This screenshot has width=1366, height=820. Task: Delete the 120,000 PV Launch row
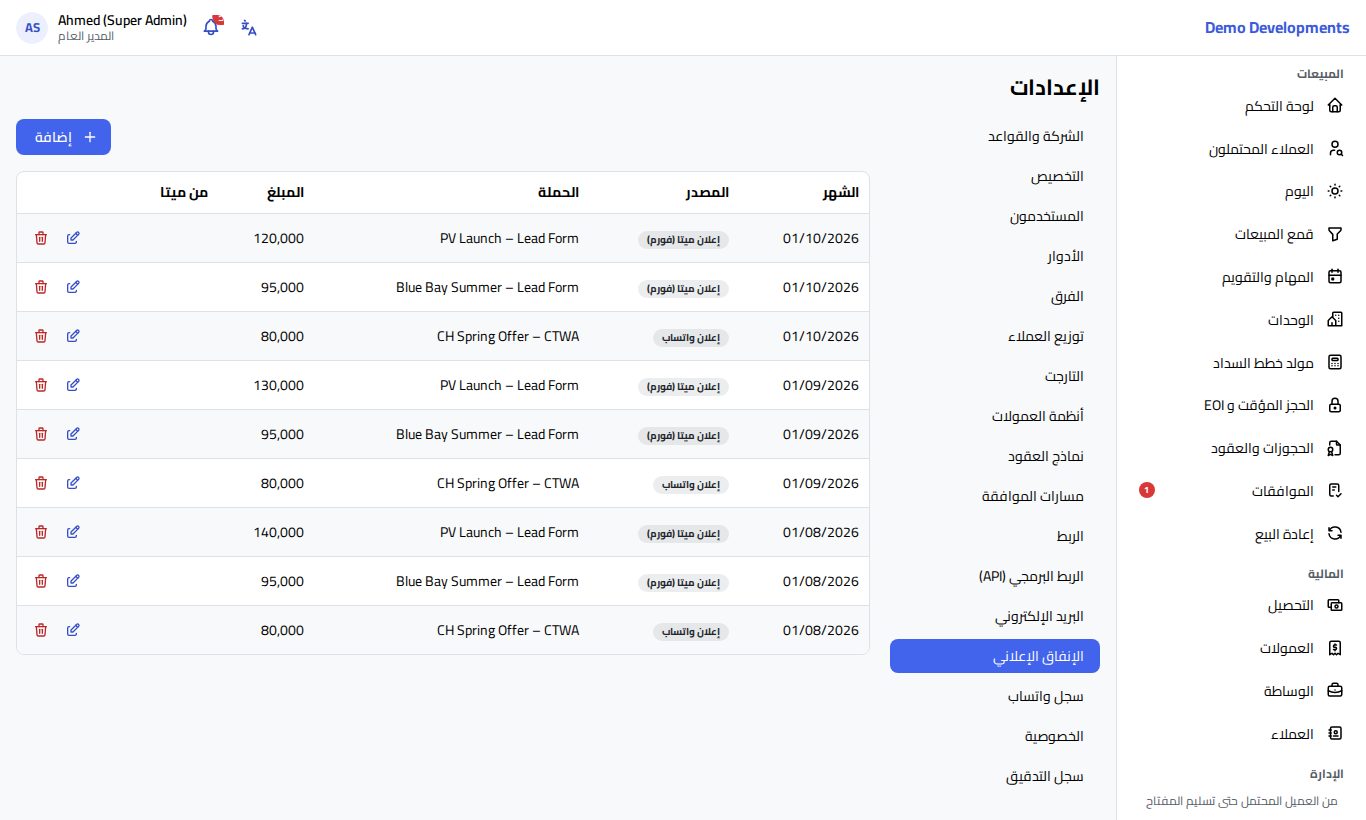[x=41, y=238]
